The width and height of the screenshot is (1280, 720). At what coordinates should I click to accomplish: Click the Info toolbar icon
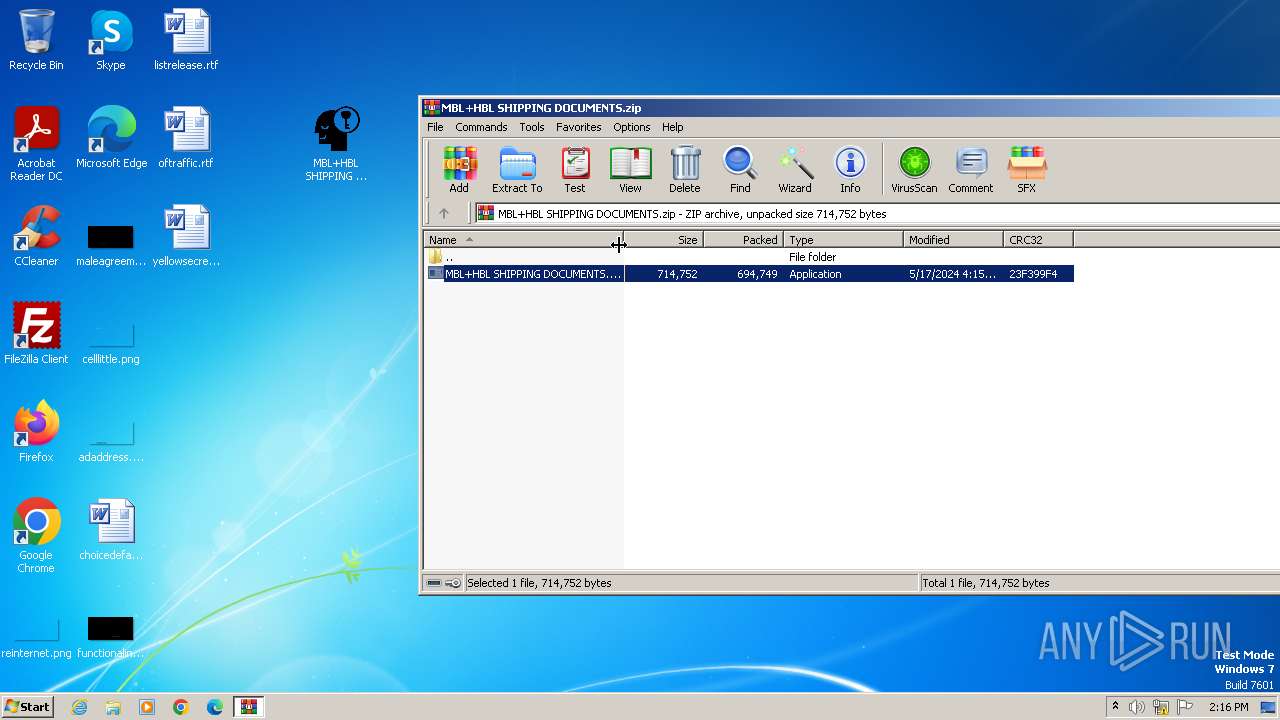850,169
